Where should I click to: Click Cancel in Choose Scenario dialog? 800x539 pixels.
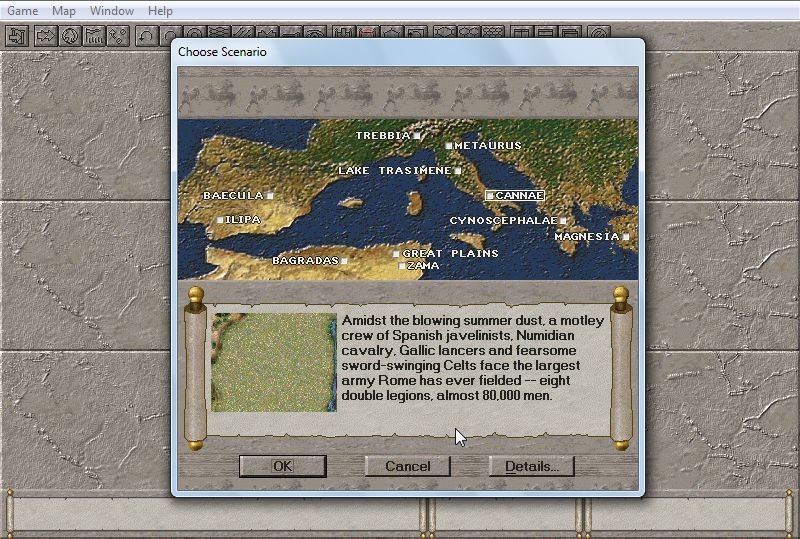[408, 466]
